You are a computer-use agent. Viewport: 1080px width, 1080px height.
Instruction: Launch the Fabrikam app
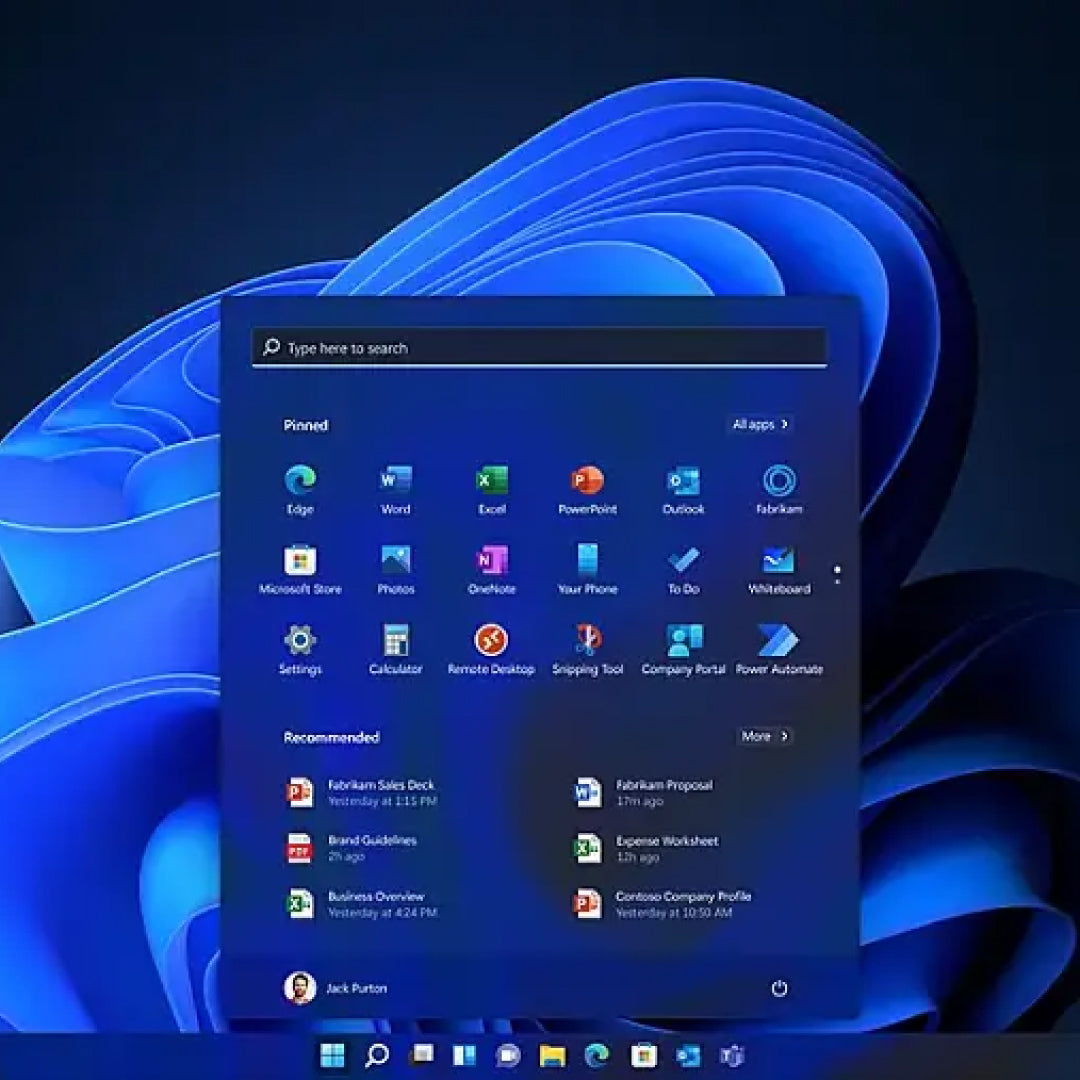click(x=778, y=483)
